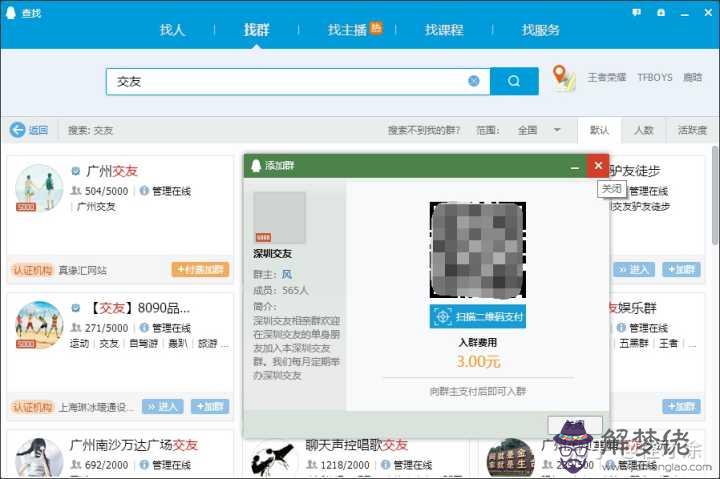Open the 广州交友 group title
This screenshot has height=479, width=720.
(112, 171)
